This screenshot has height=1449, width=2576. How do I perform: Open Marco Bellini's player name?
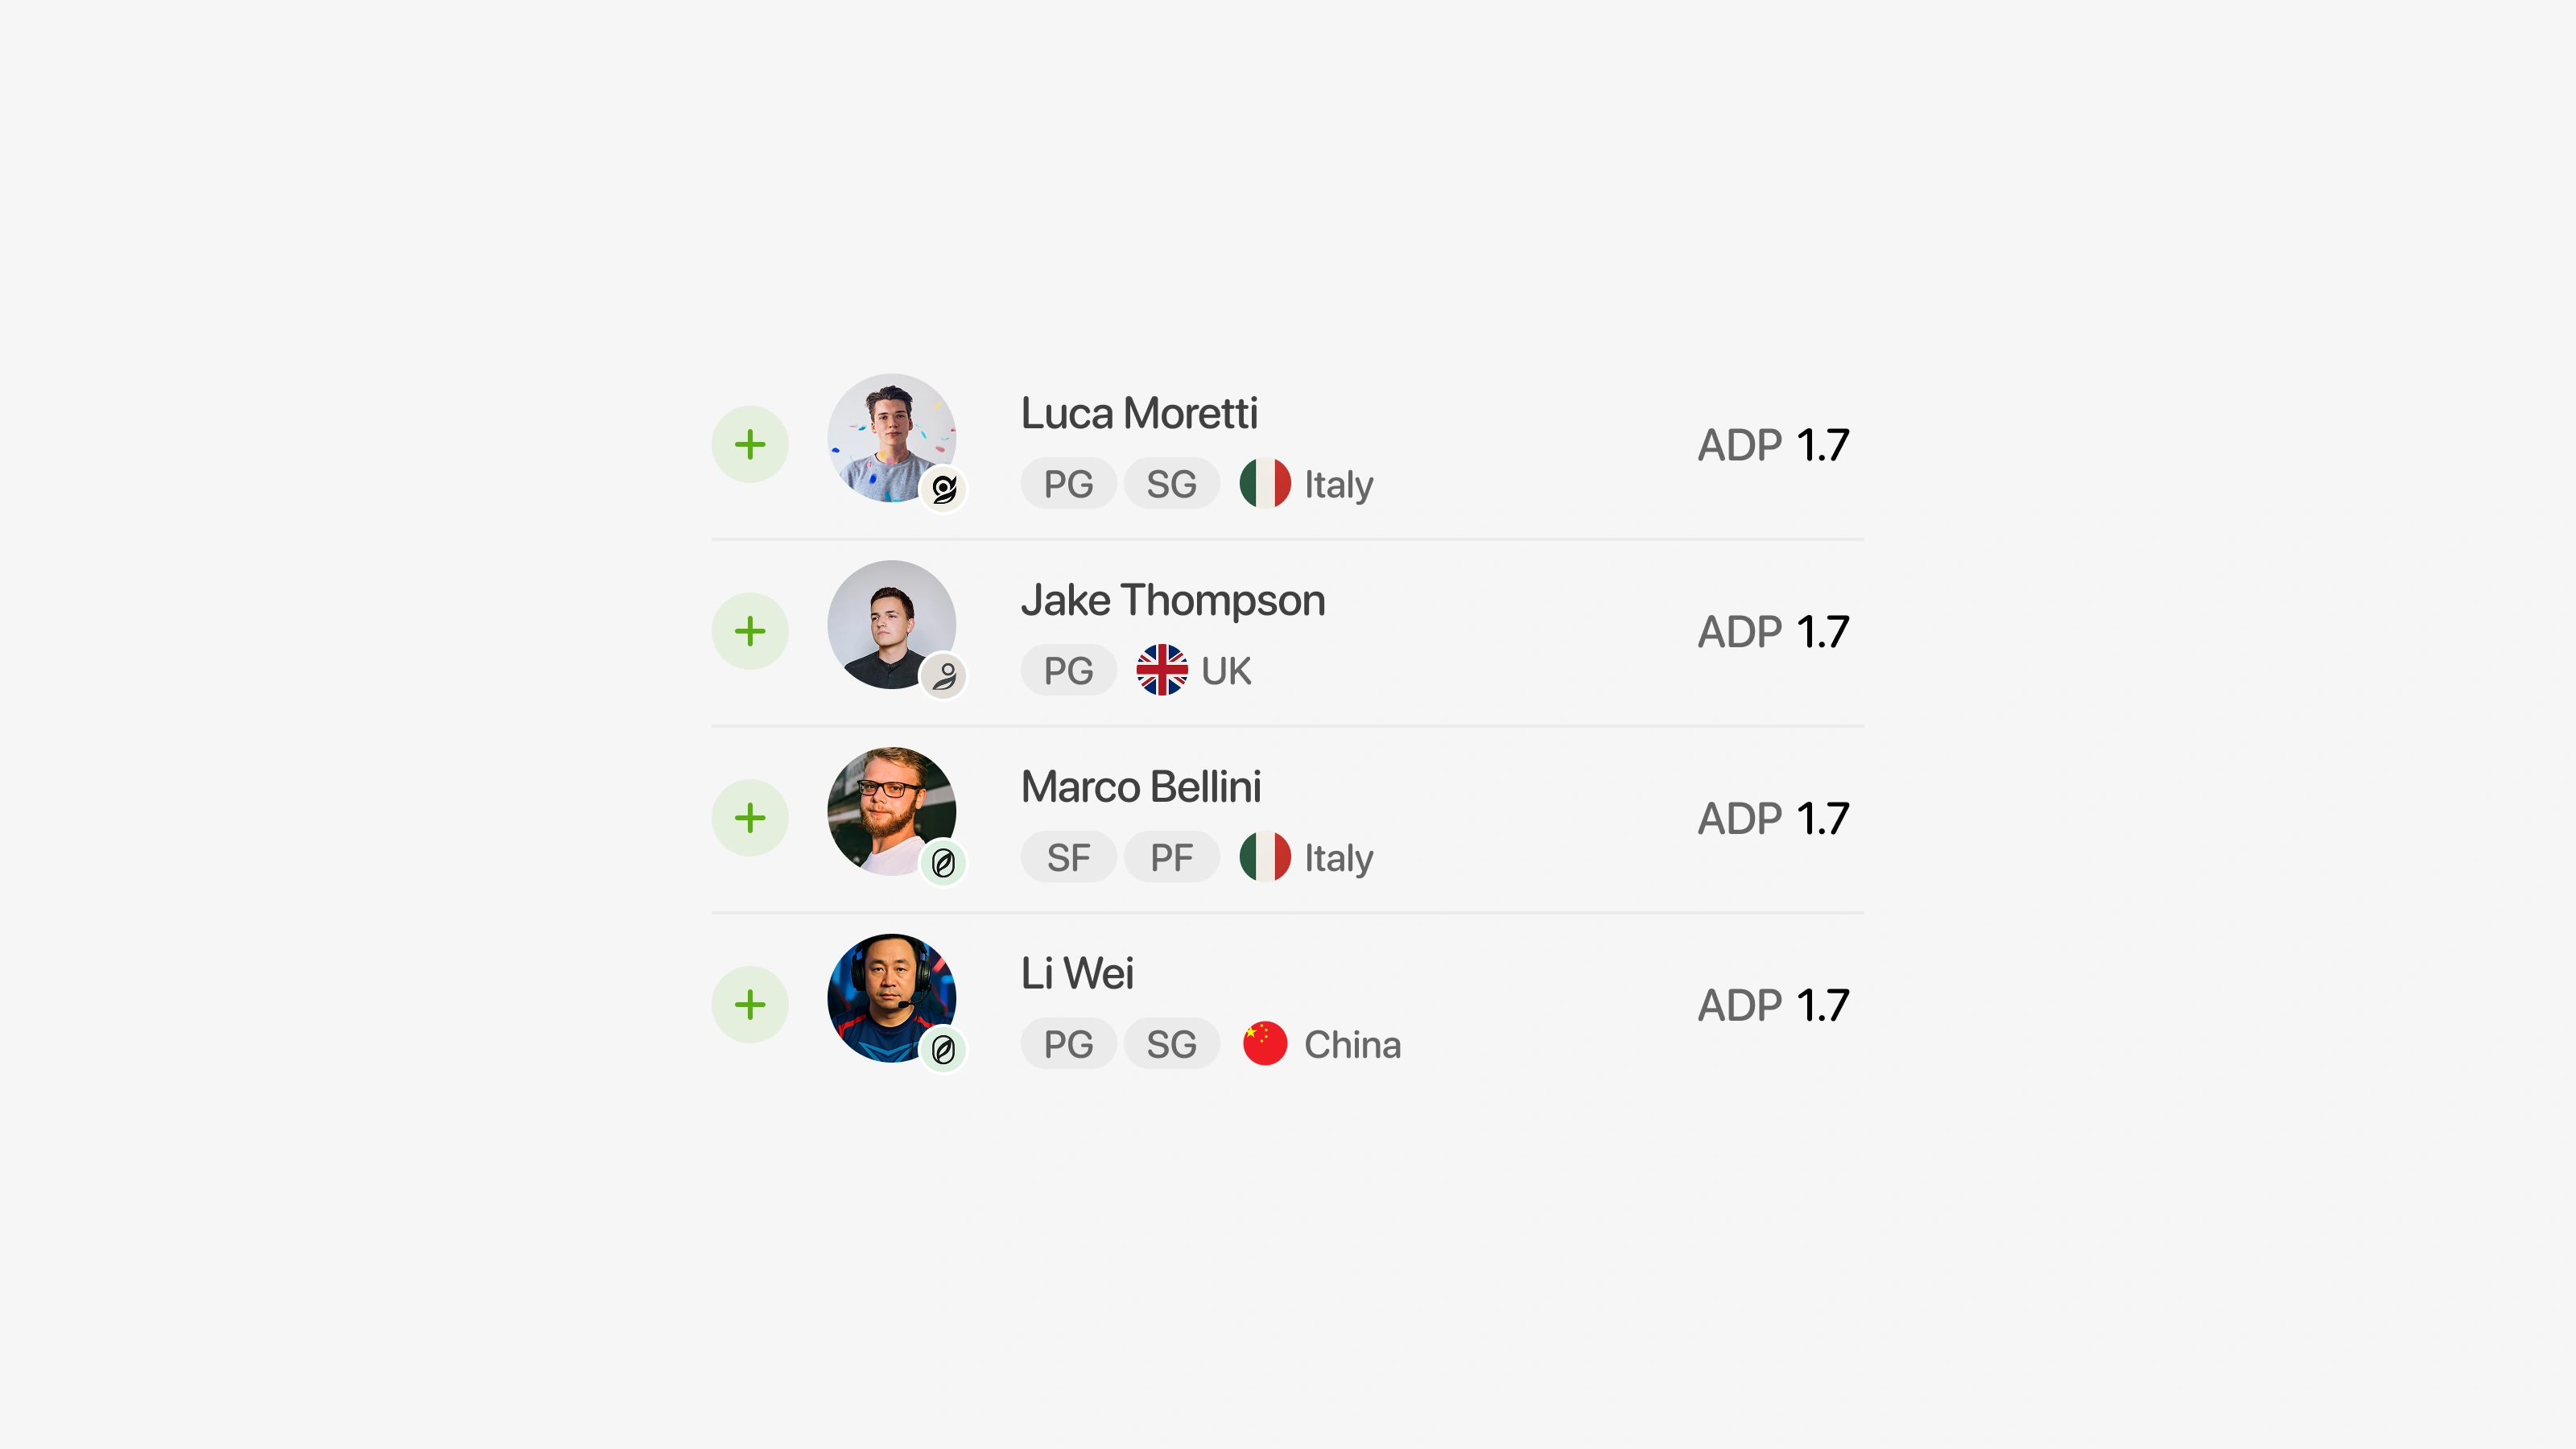(x=1141, y=787)
